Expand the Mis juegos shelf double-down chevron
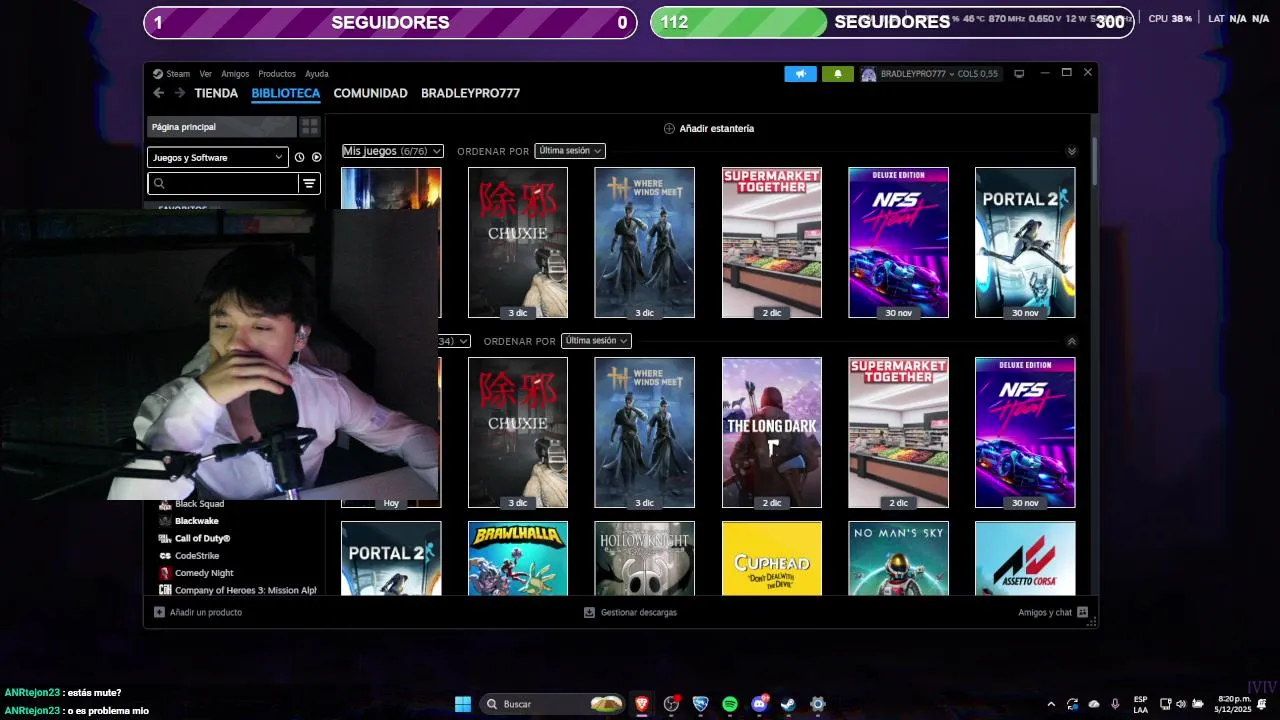The height and width of the screenshot is (720, 1280). [x=1071, y=151]
